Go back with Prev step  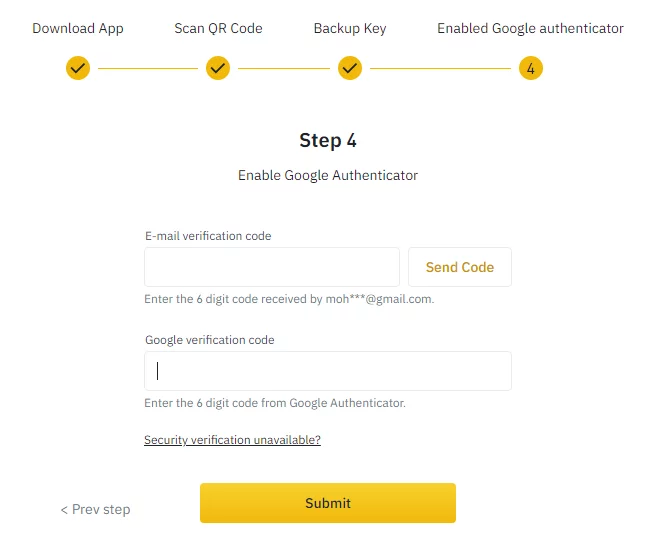tap(95, 509)
